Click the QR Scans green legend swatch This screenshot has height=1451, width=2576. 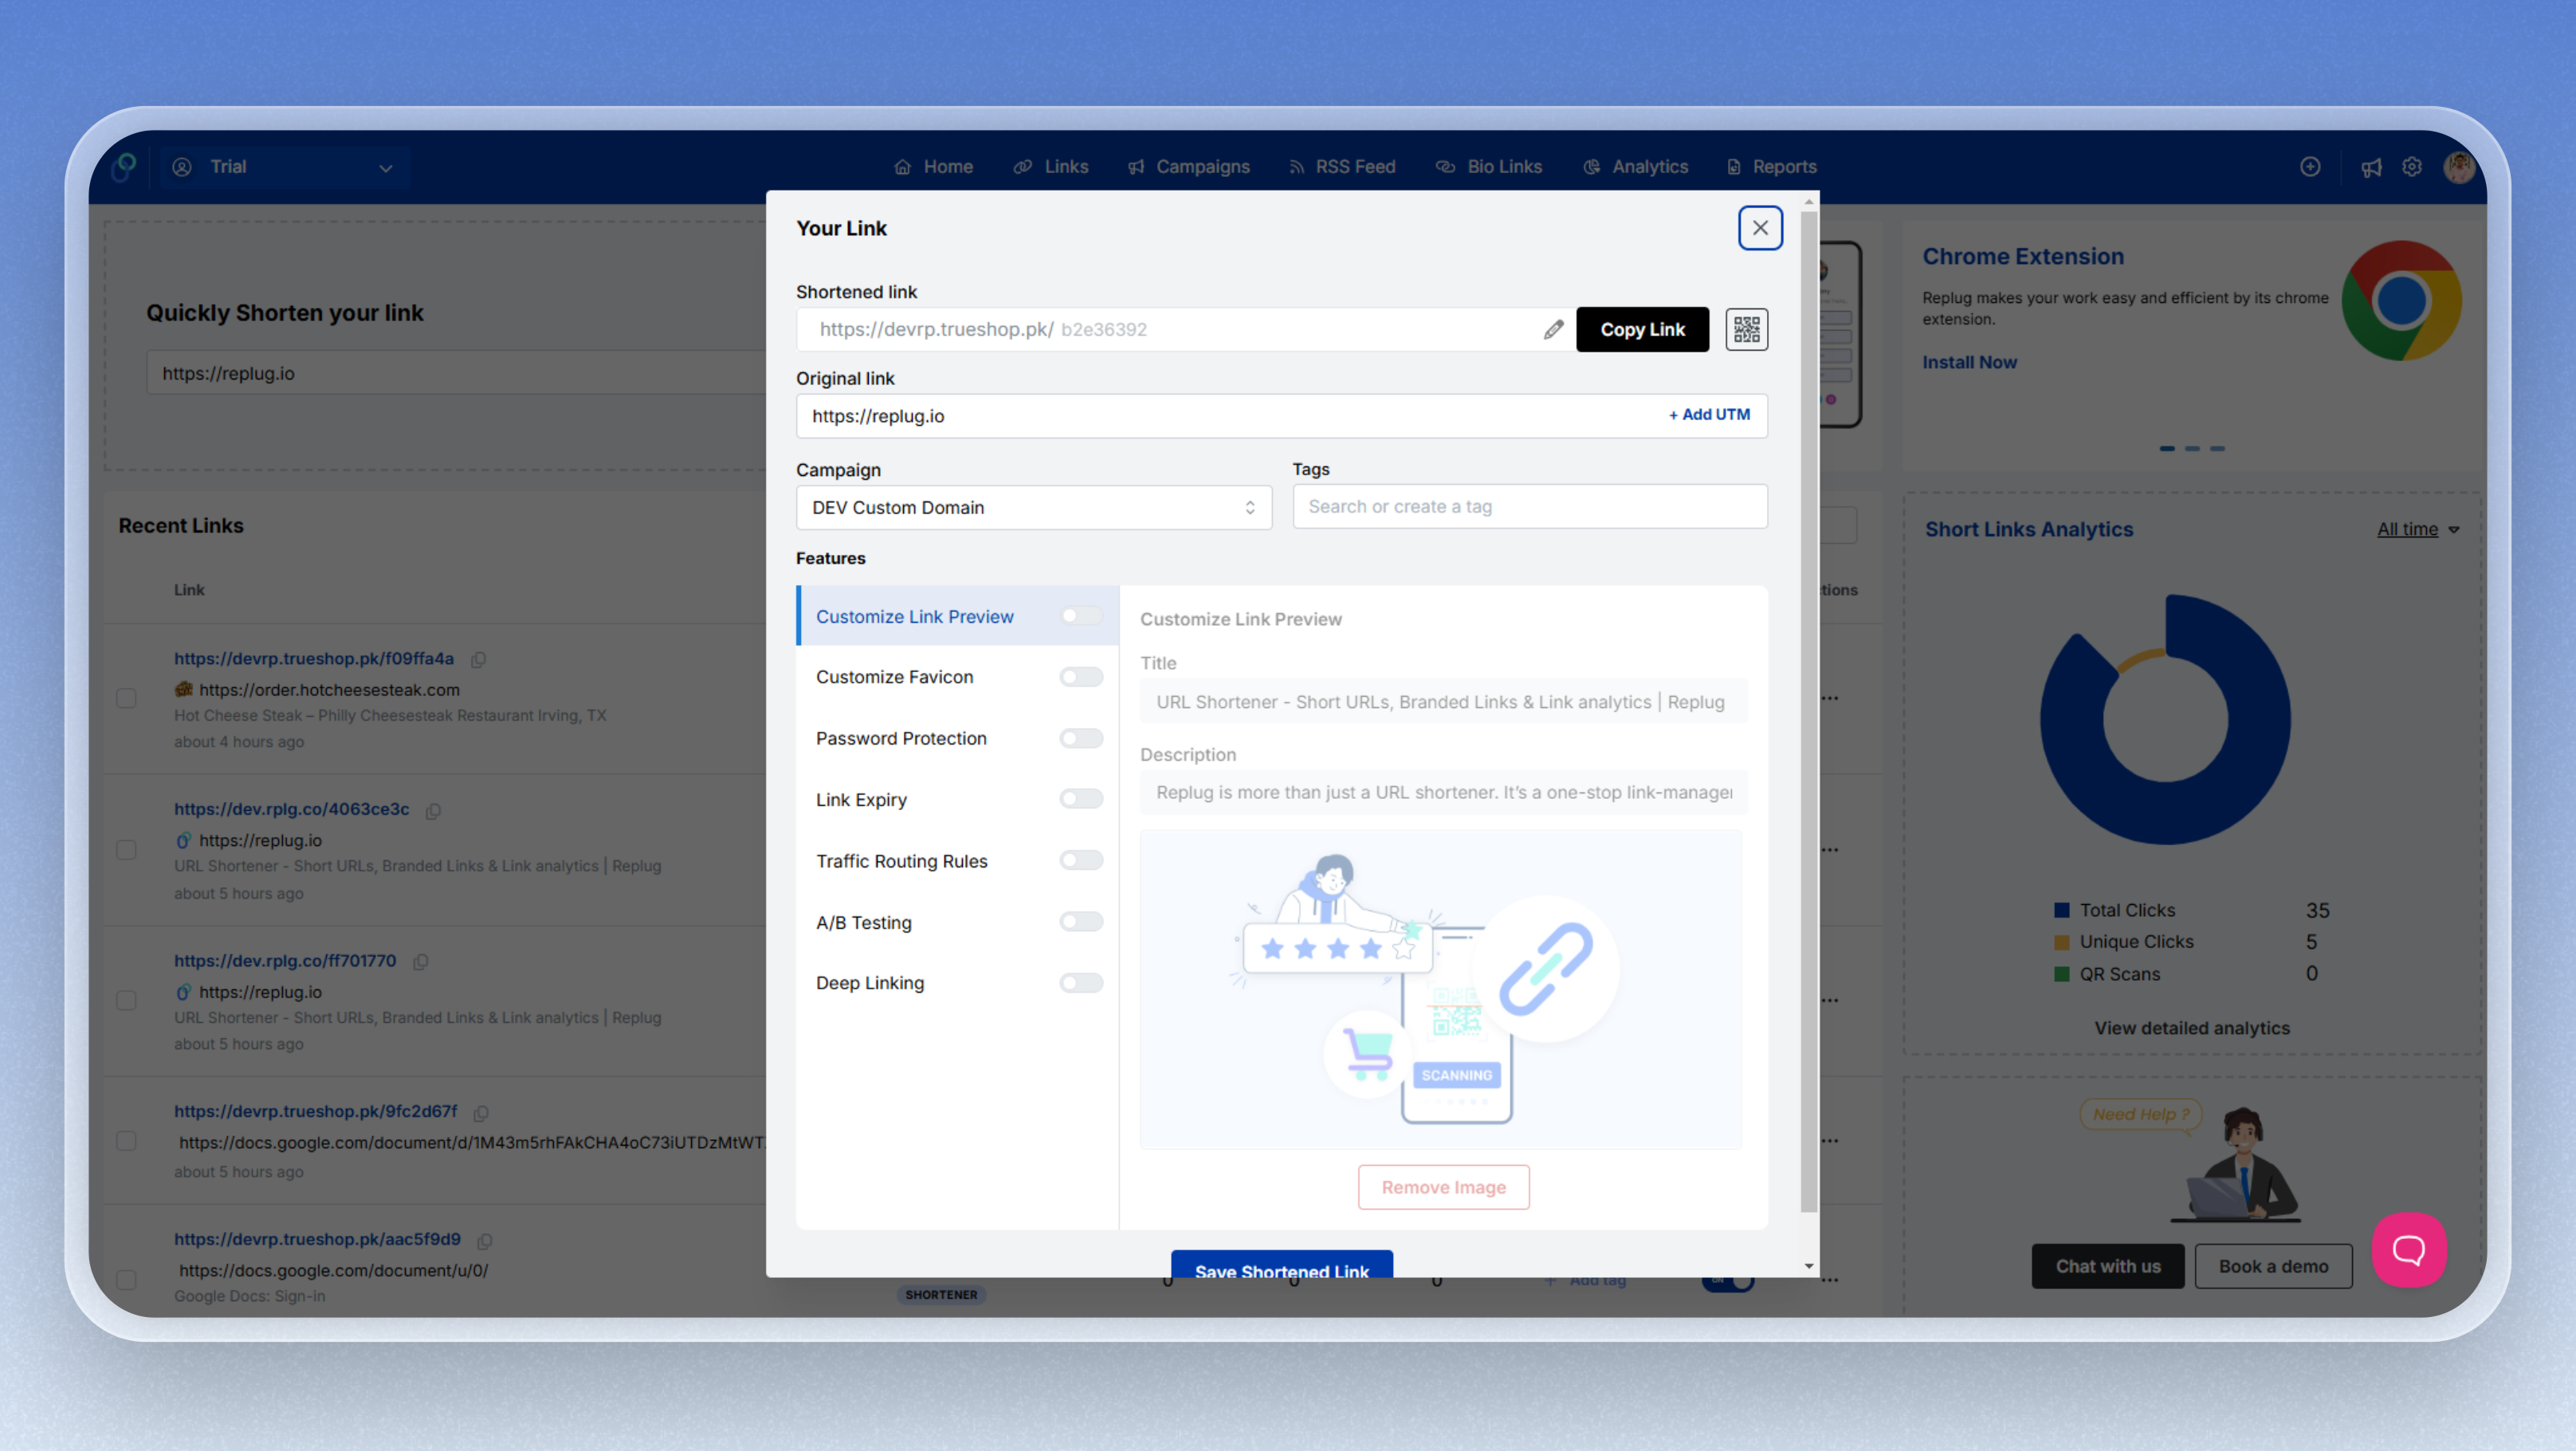pos(2061,974)
